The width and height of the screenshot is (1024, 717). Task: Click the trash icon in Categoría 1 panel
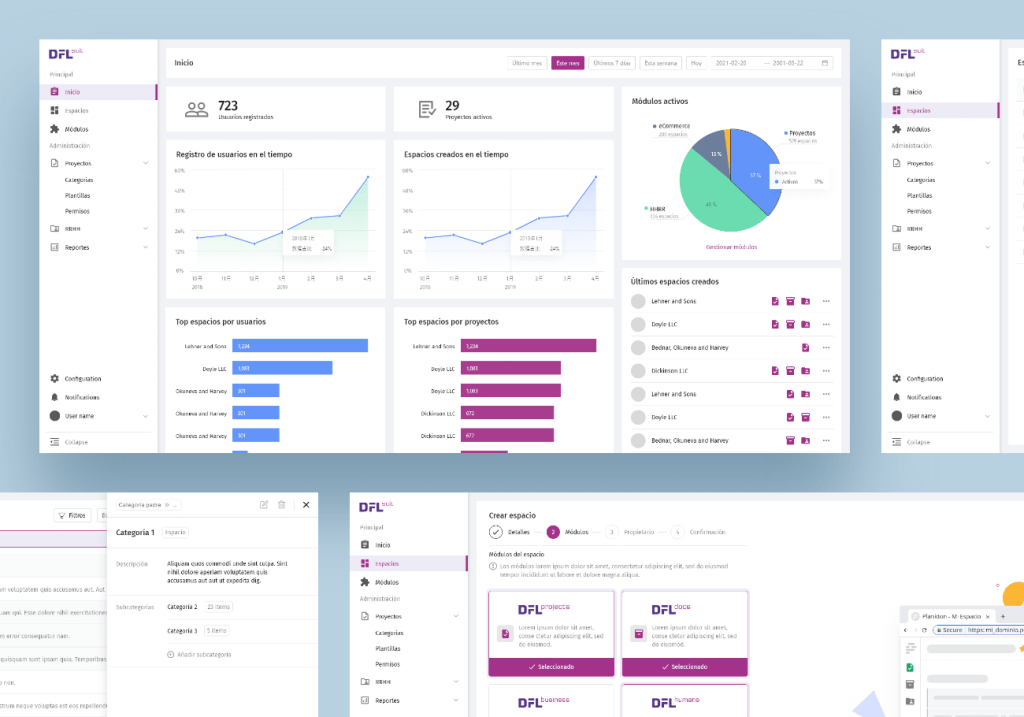point(282,505)
